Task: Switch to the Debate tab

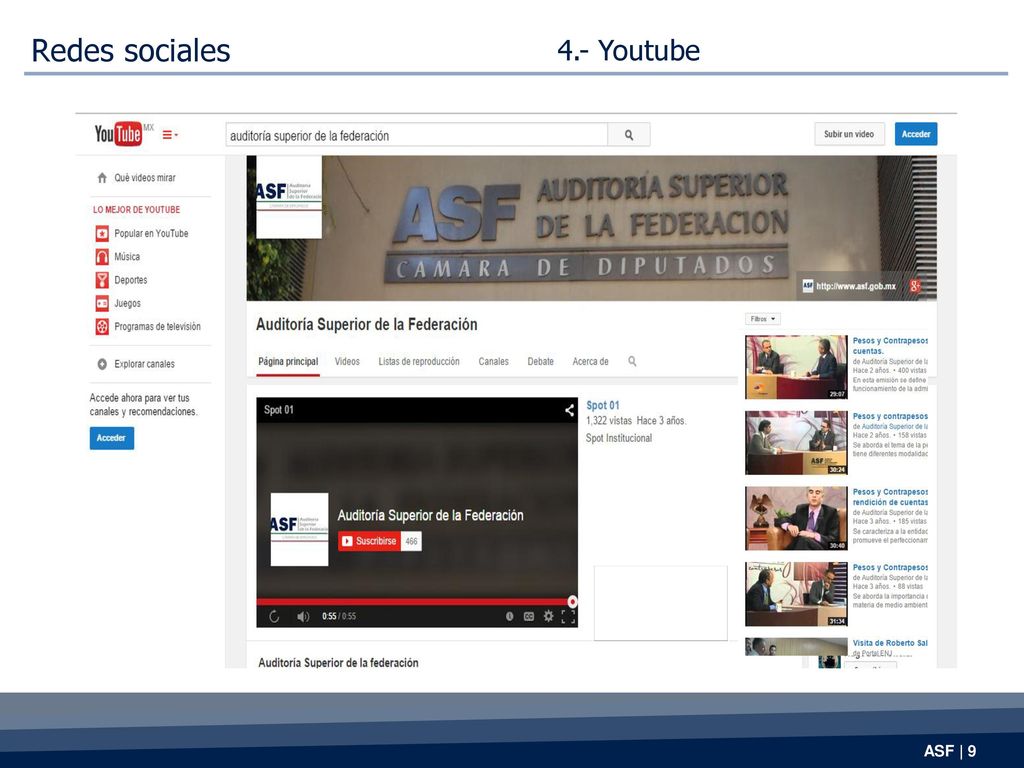Action: 540,361
